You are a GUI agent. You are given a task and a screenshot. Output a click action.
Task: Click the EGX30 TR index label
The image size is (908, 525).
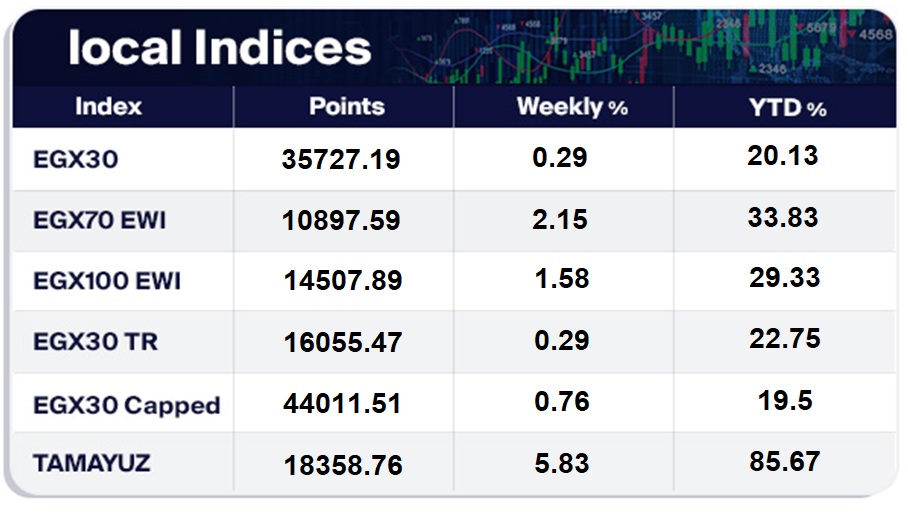coord(95,342)
